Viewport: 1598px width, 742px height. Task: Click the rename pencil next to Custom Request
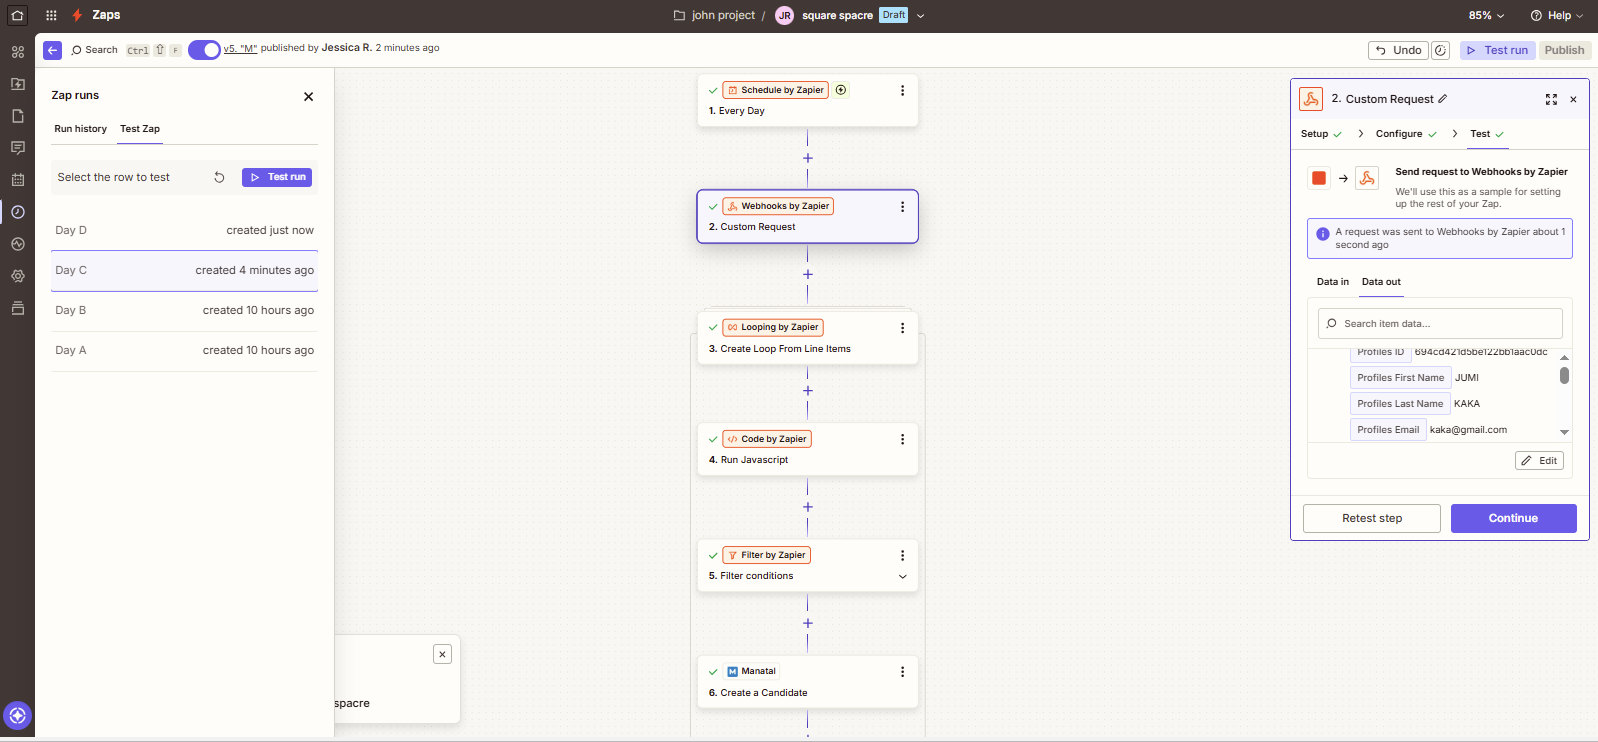tap(1442, 99)
